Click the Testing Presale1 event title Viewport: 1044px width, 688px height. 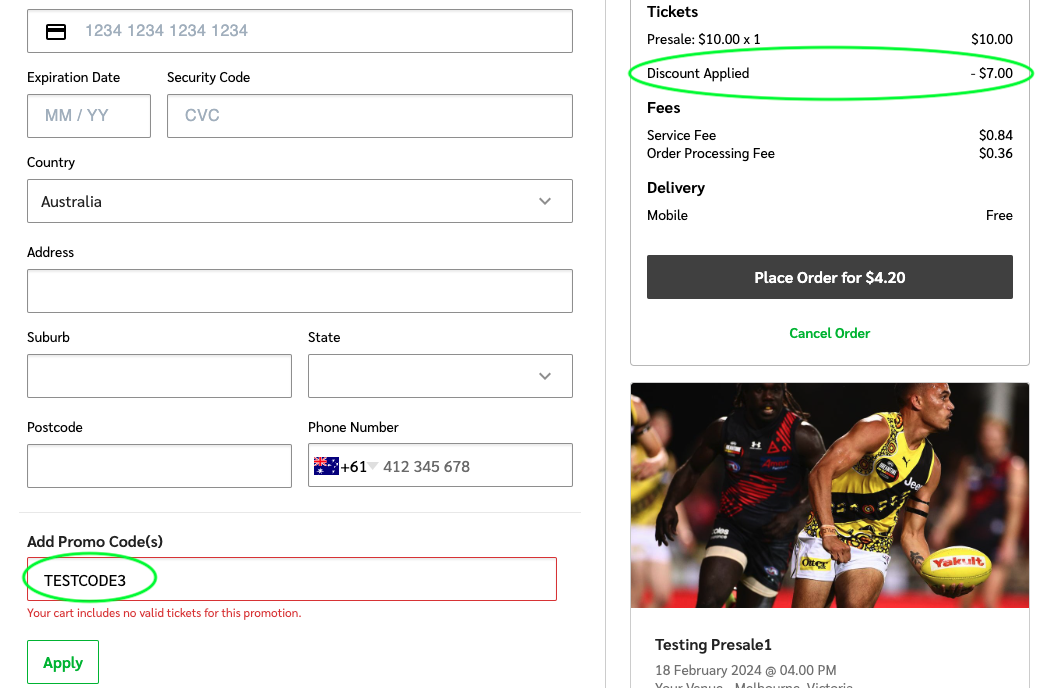point(713,645)
